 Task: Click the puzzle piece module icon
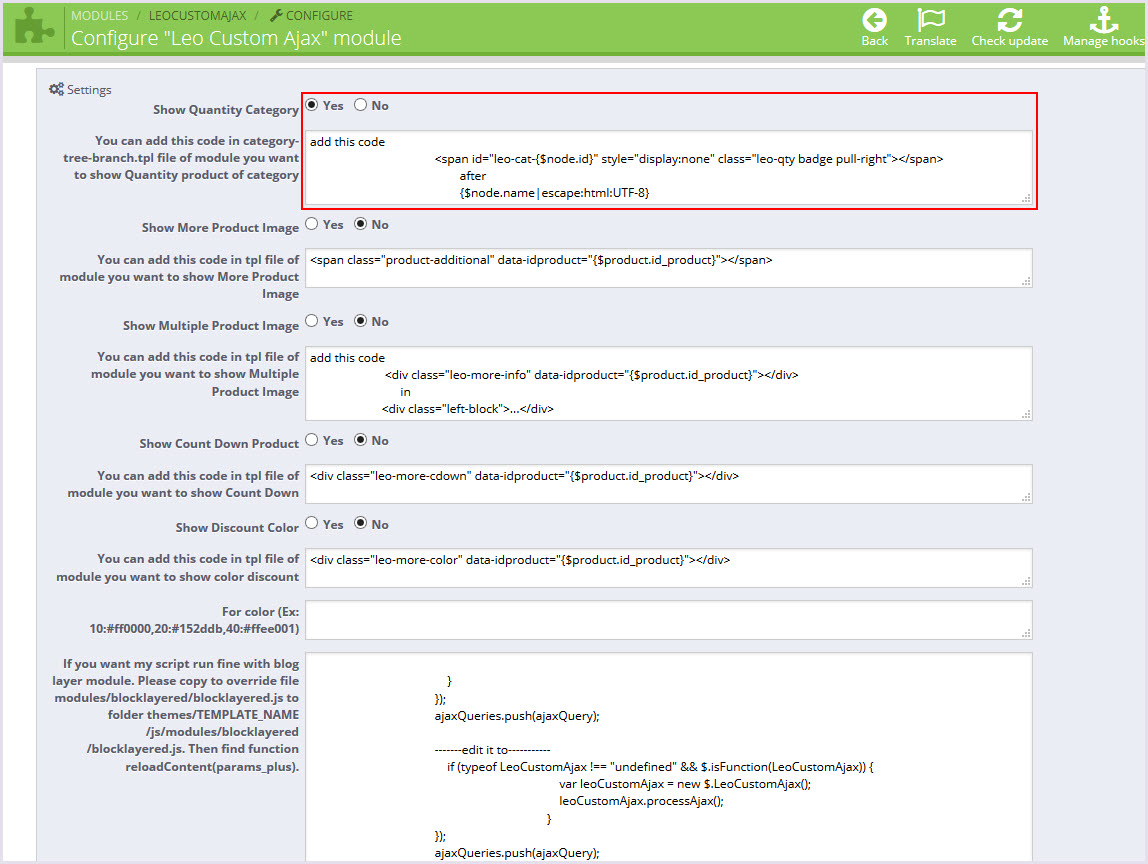coord(34,26)
